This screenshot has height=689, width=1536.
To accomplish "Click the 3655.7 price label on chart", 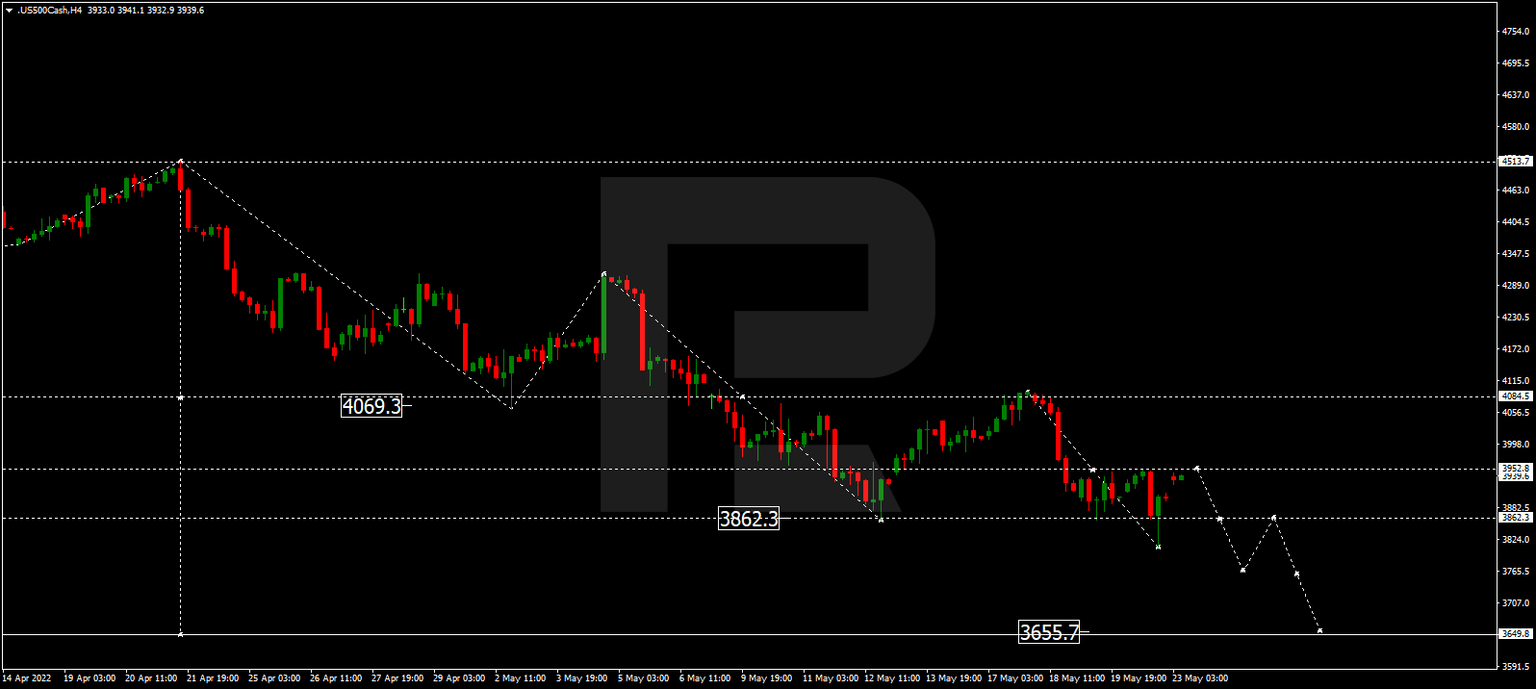I will [x=1048, y=631].
